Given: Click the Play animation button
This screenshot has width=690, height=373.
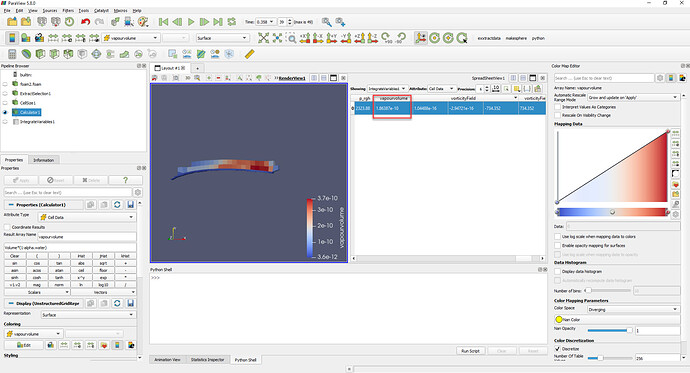Looking at the screenshot, I should [191, 22].
